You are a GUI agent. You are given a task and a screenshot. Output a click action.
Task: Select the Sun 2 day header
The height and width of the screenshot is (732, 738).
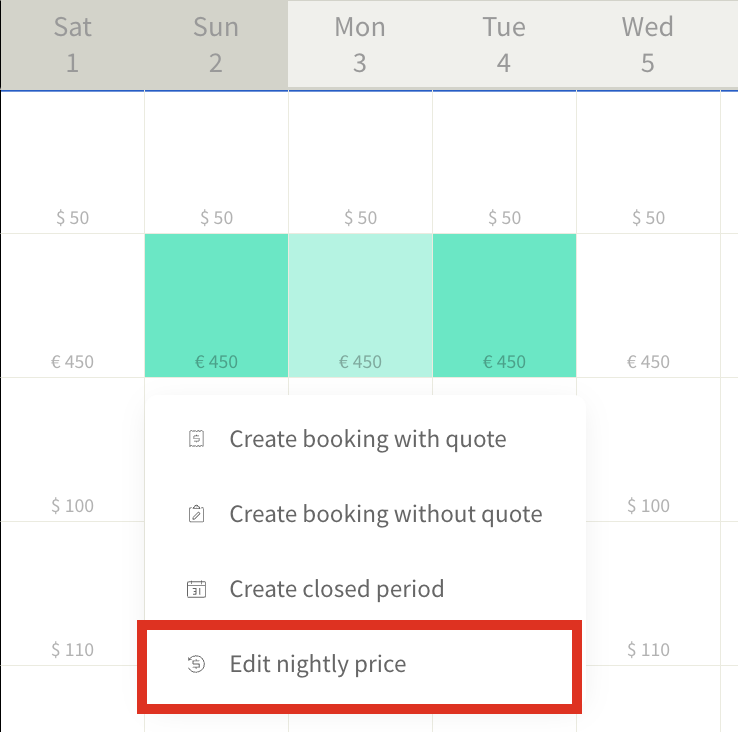216,45
